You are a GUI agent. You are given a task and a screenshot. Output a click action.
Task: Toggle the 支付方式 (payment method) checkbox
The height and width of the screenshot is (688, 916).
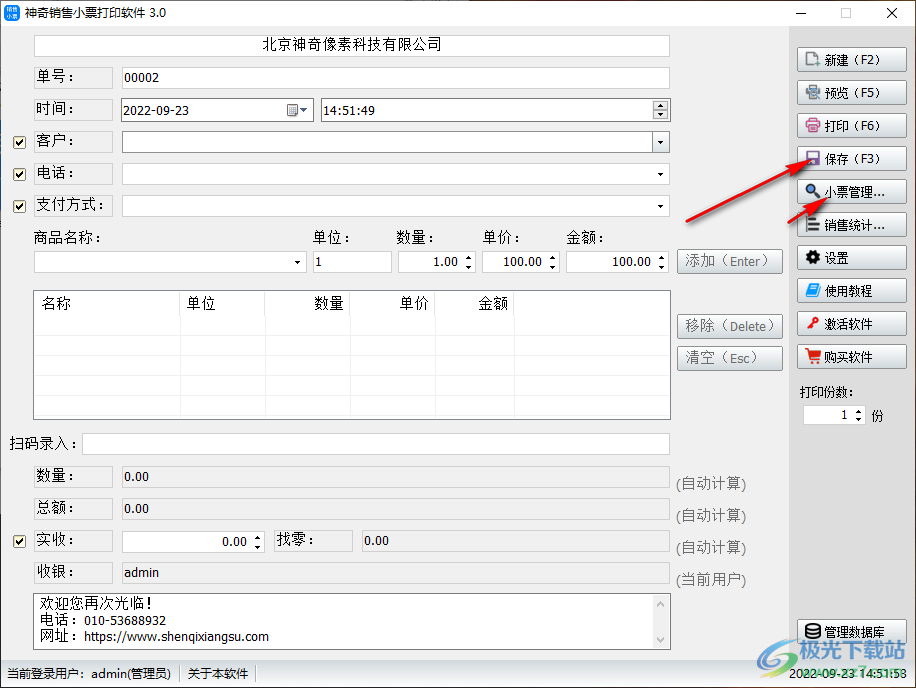[x=19, y=206]
